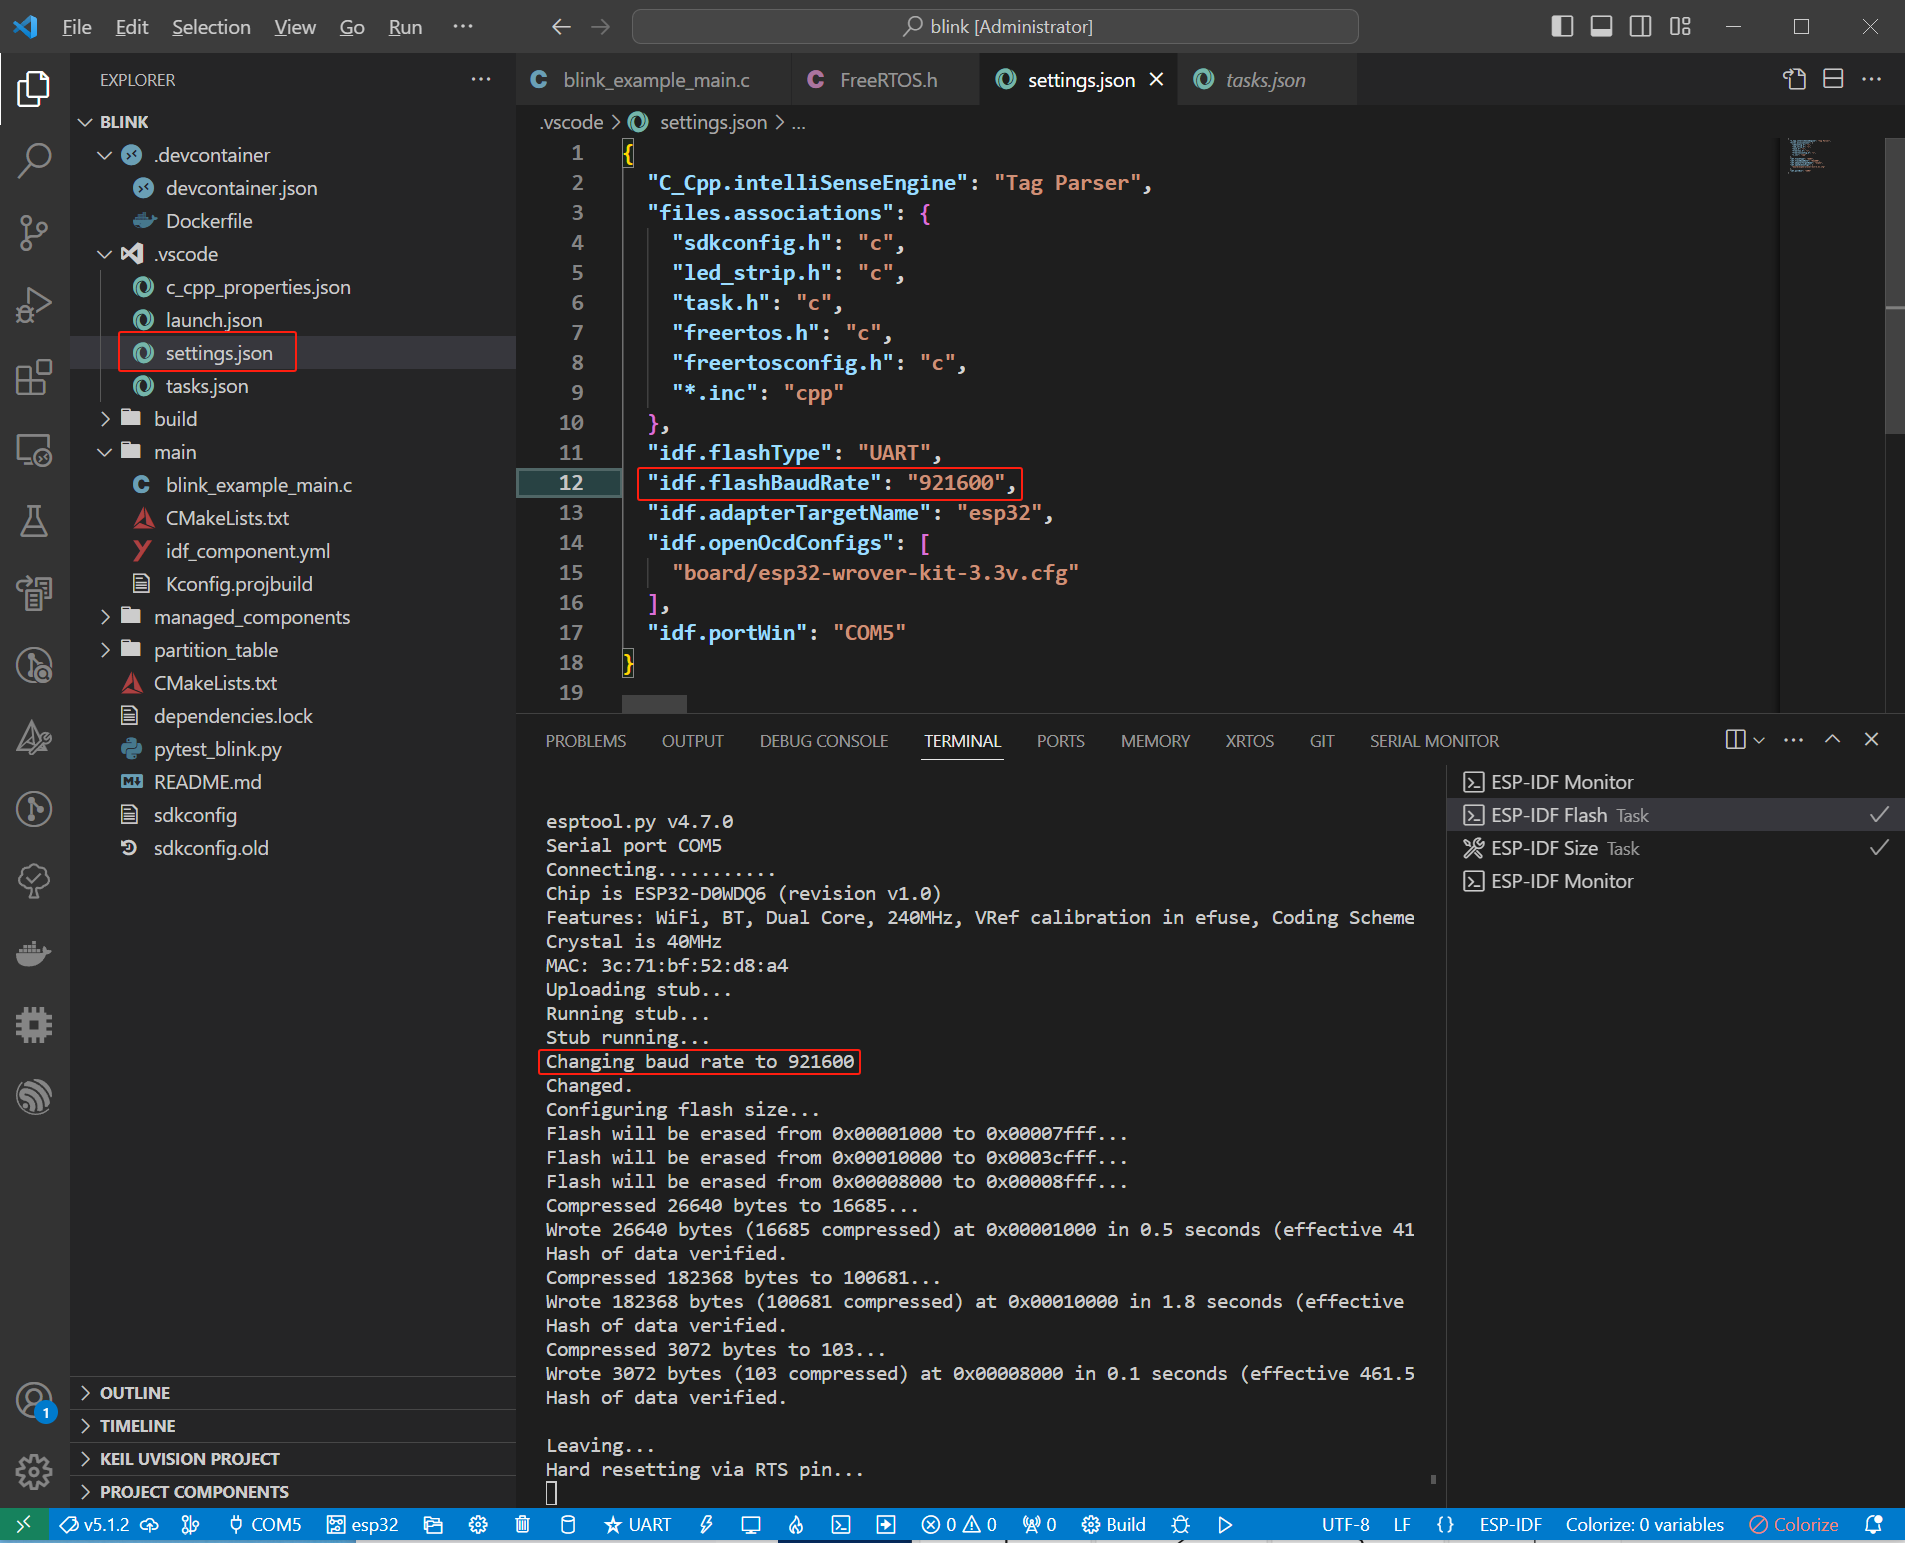1905x1543 pixels.
Task: Click the editor minimap
Action: (x=1808, y=157)
